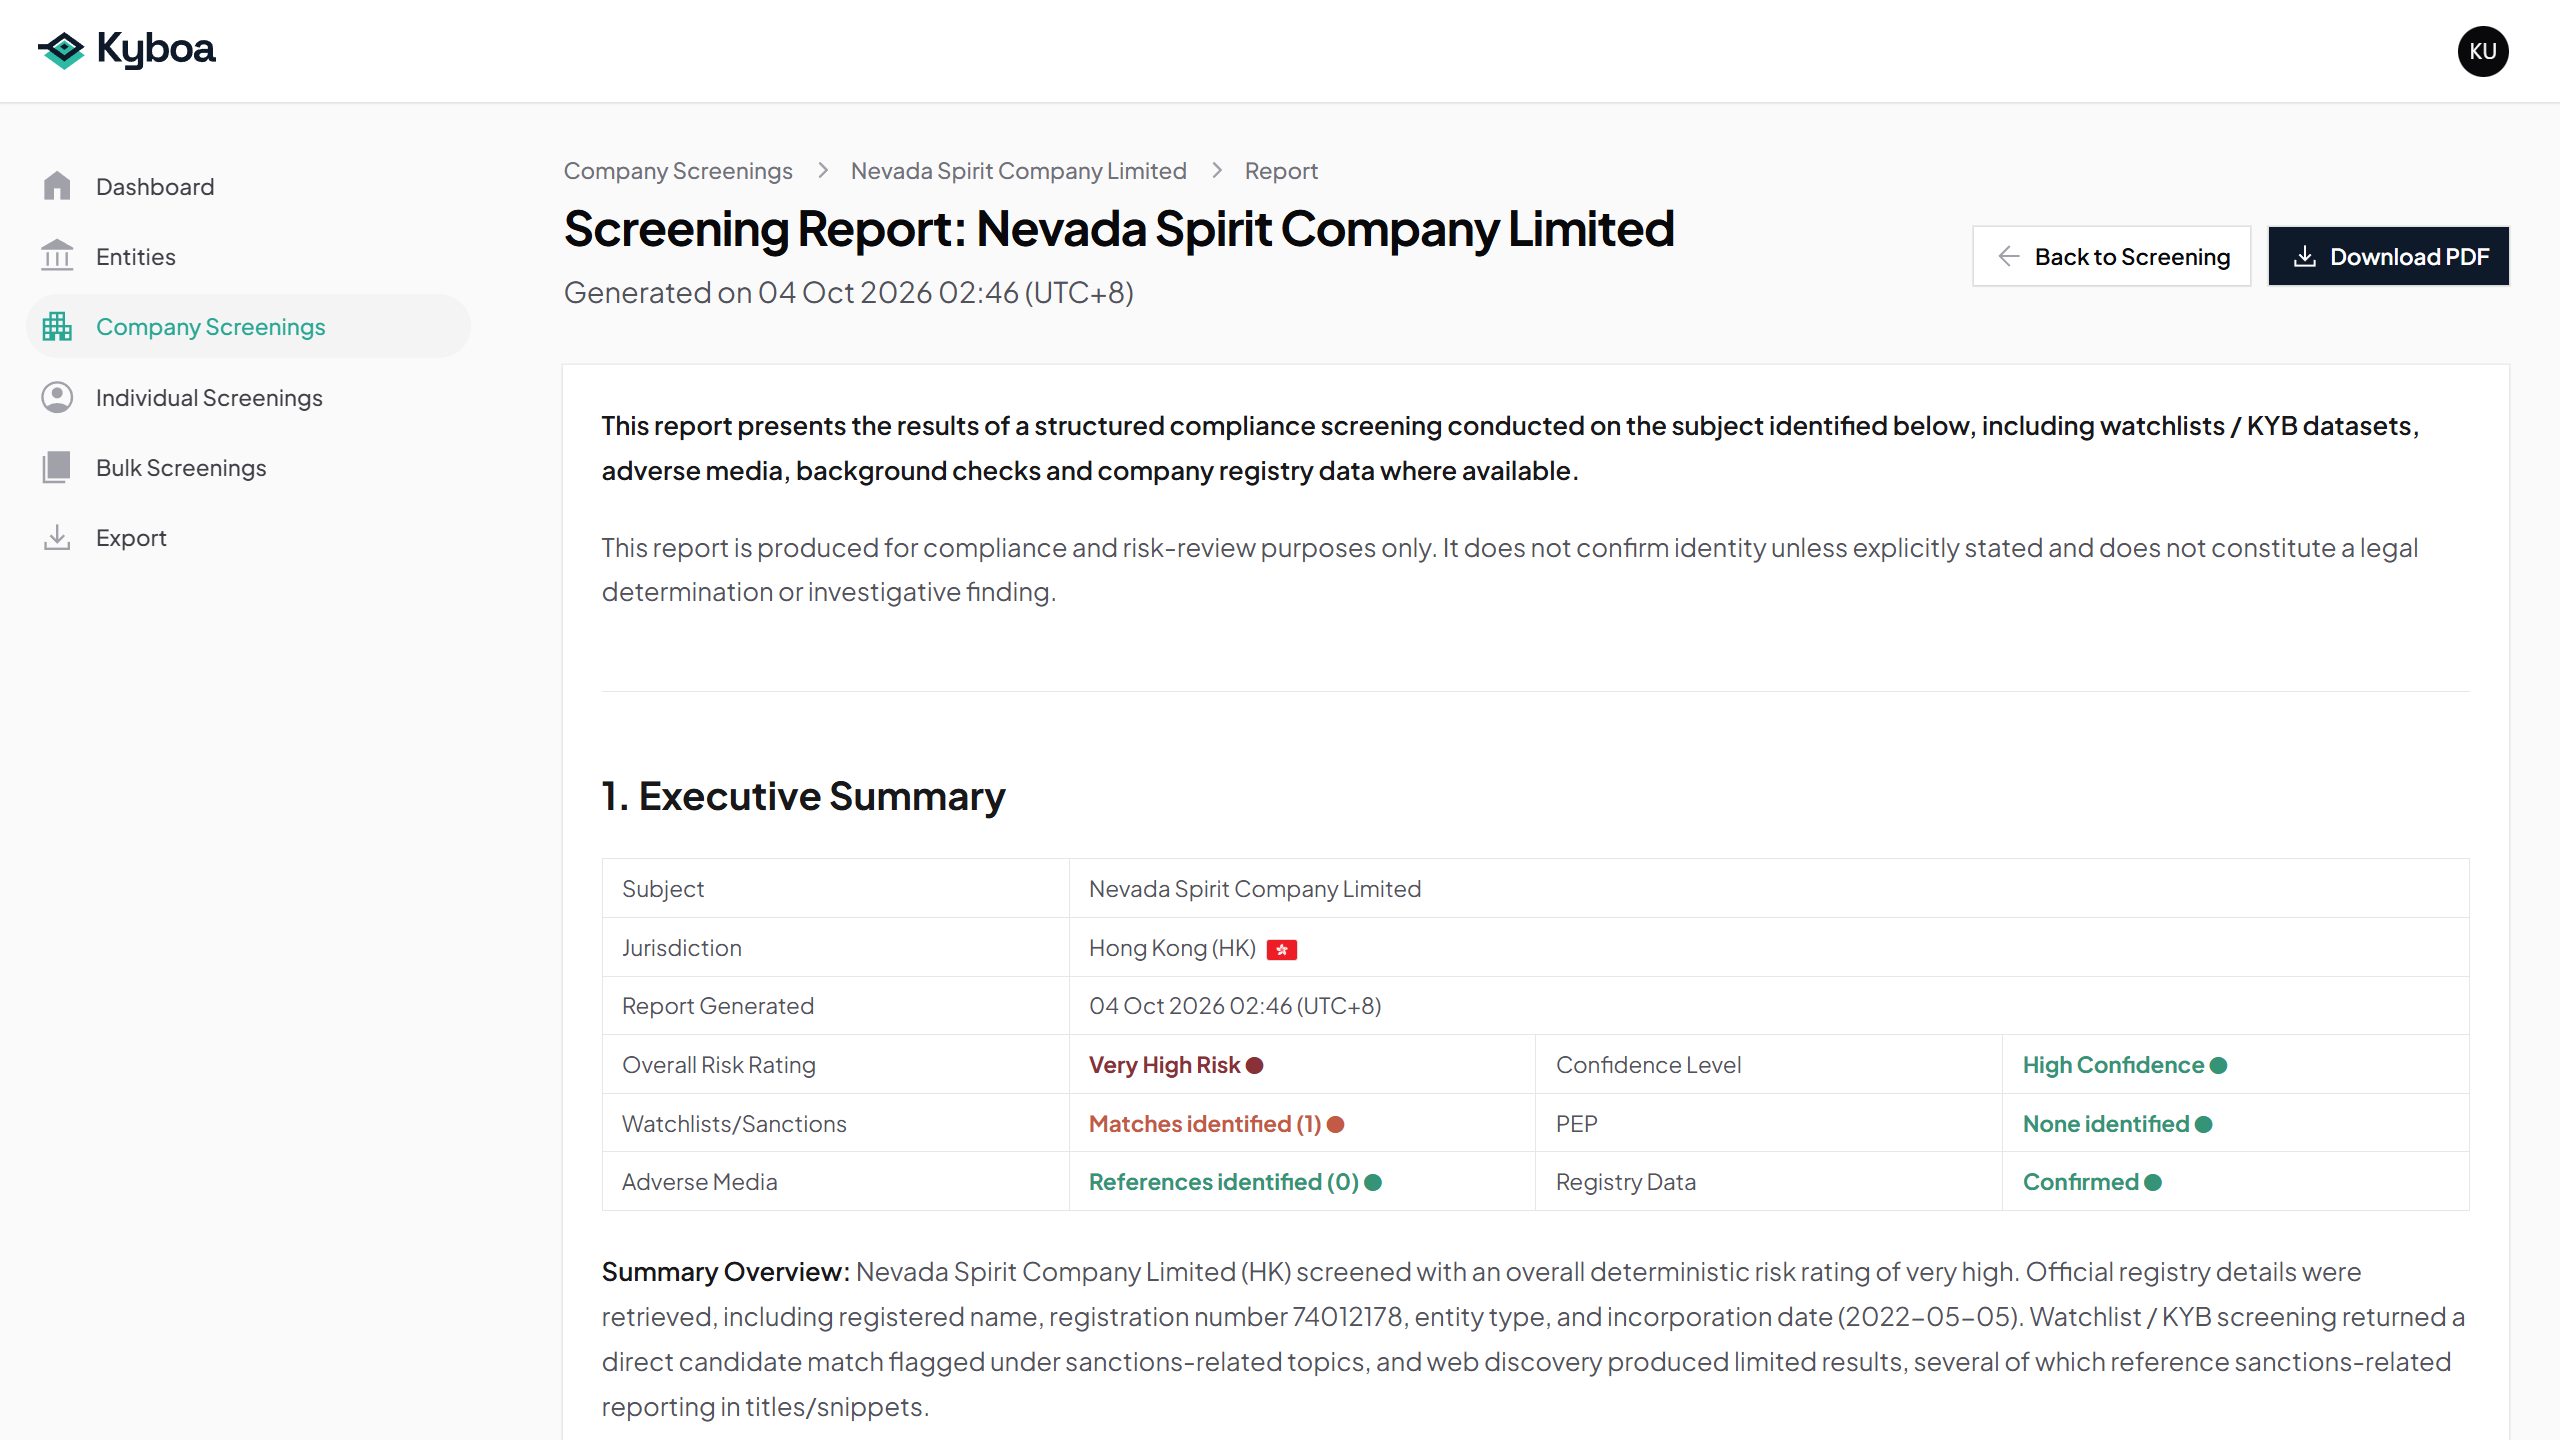Click the Summary Overview label
The image size is (2560, 1440).
coord(725,1272)
